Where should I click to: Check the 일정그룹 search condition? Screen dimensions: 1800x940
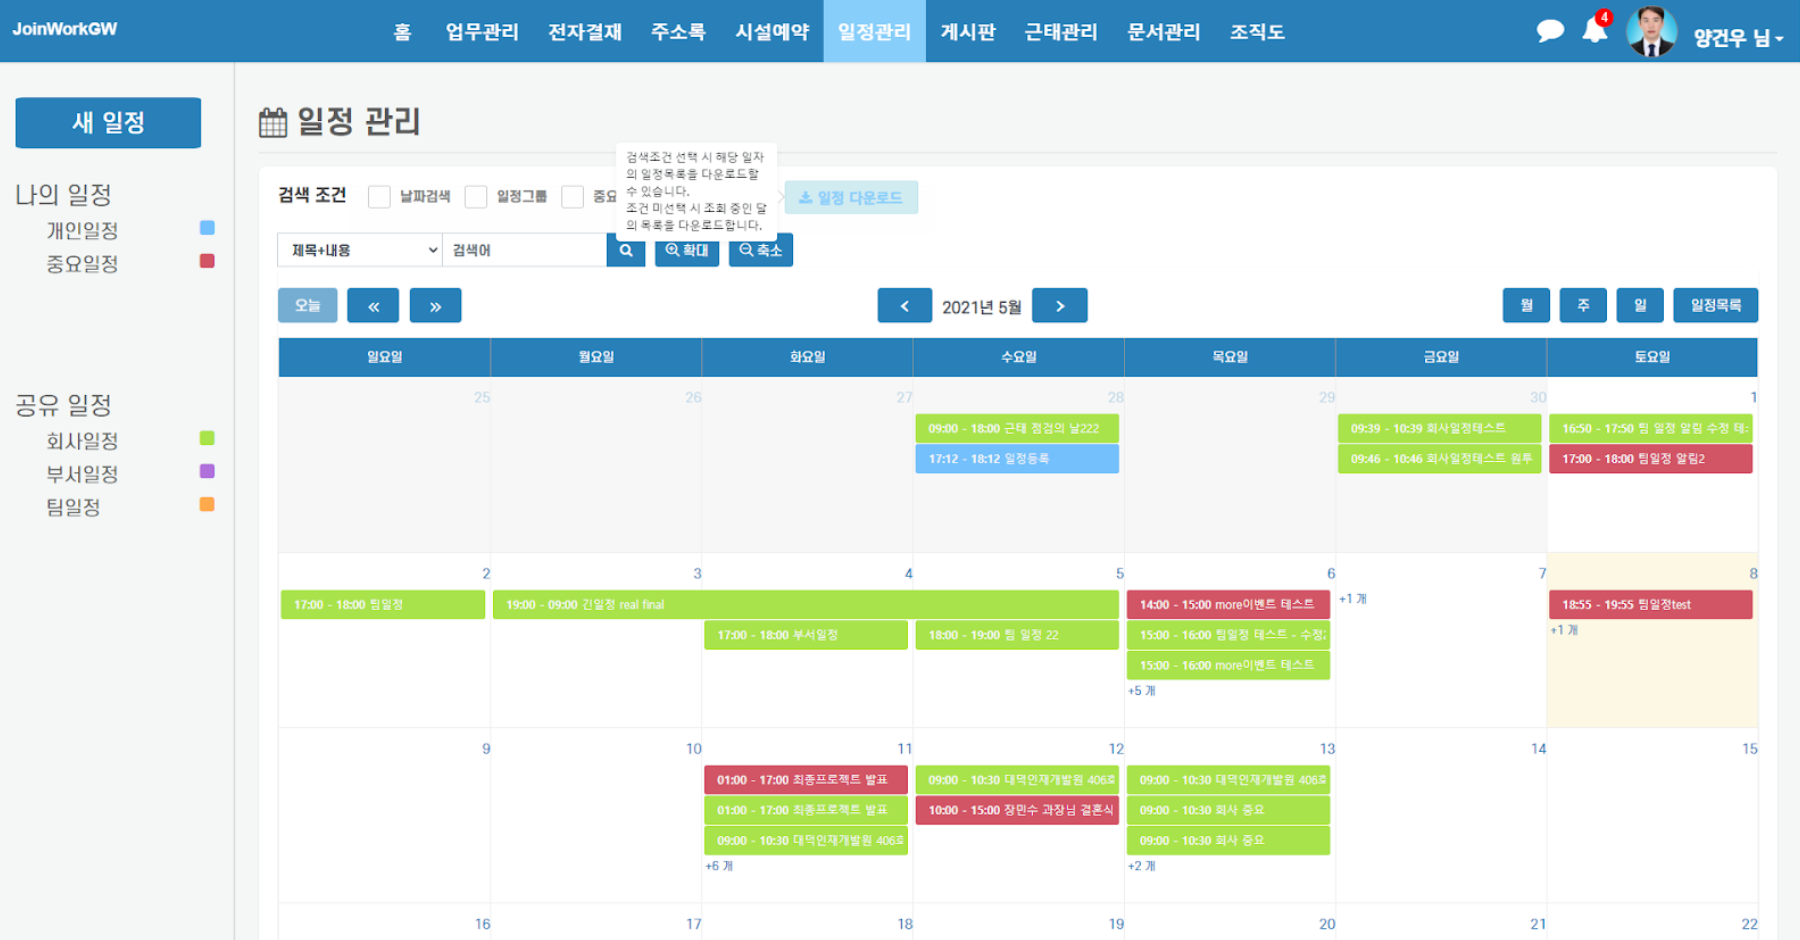tap(476, 197)
